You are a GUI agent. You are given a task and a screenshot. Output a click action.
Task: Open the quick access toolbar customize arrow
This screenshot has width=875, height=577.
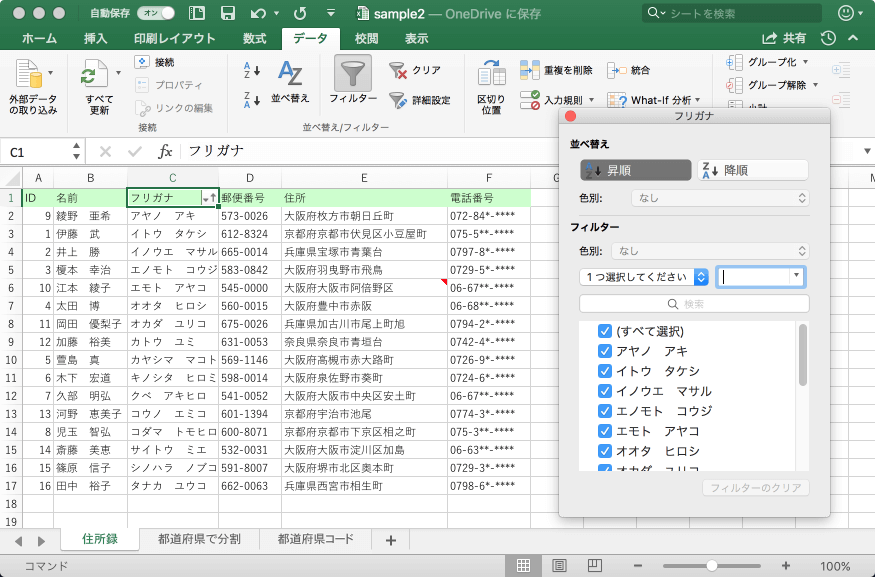click(330, 13)
